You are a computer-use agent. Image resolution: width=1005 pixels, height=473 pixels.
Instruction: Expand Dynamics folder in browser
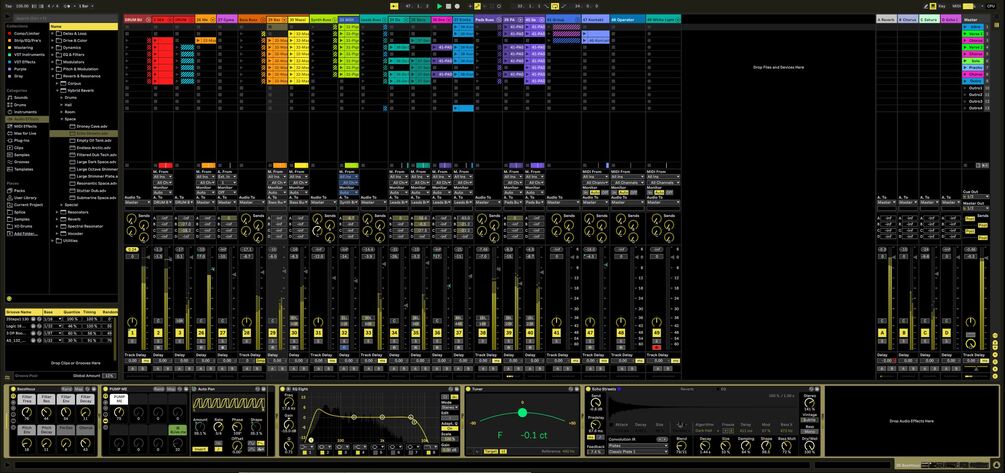(53, 47)
